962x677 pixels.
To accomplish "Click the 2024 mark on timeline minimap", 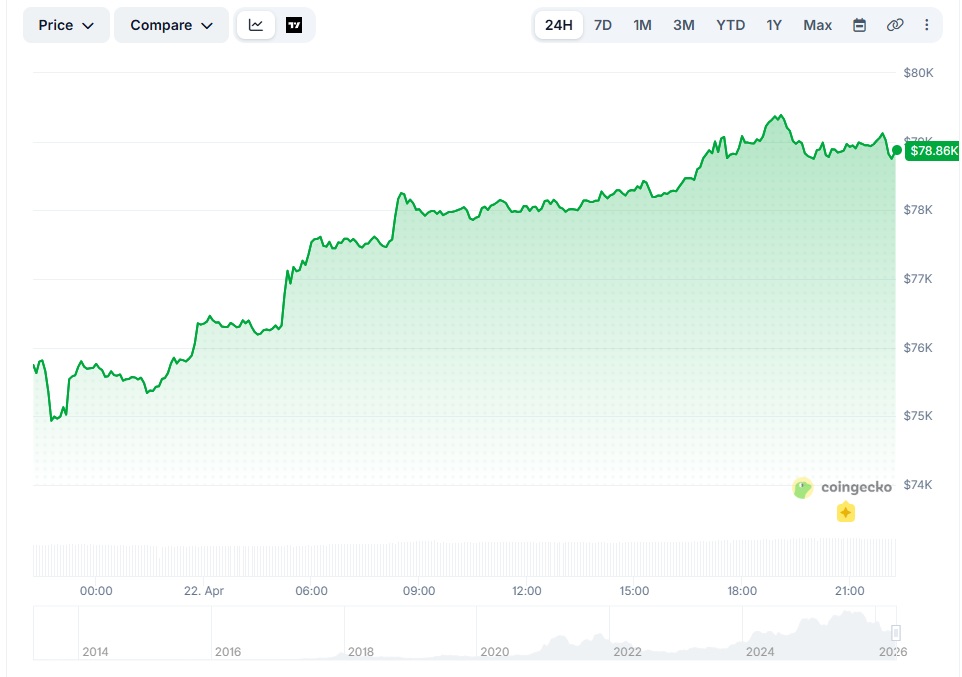I will pos(760,651).
